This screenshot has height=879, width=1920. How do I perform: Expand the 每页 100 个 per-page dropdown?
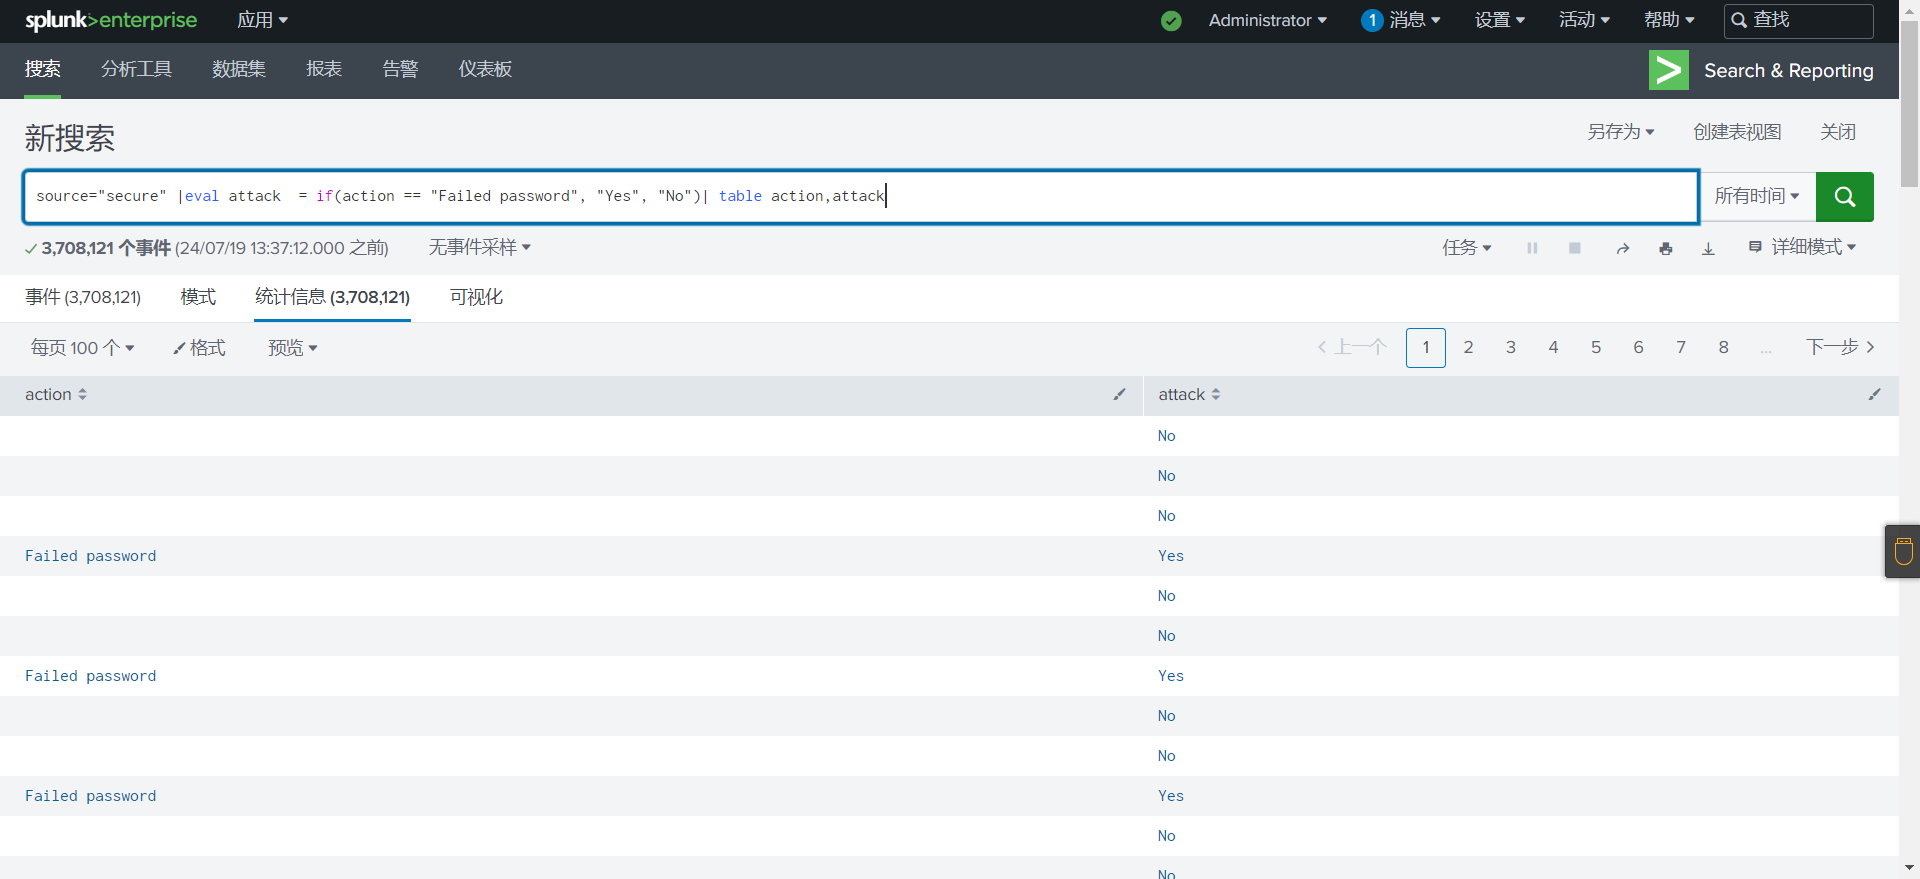pyautogui.click(x=82, y=348)
